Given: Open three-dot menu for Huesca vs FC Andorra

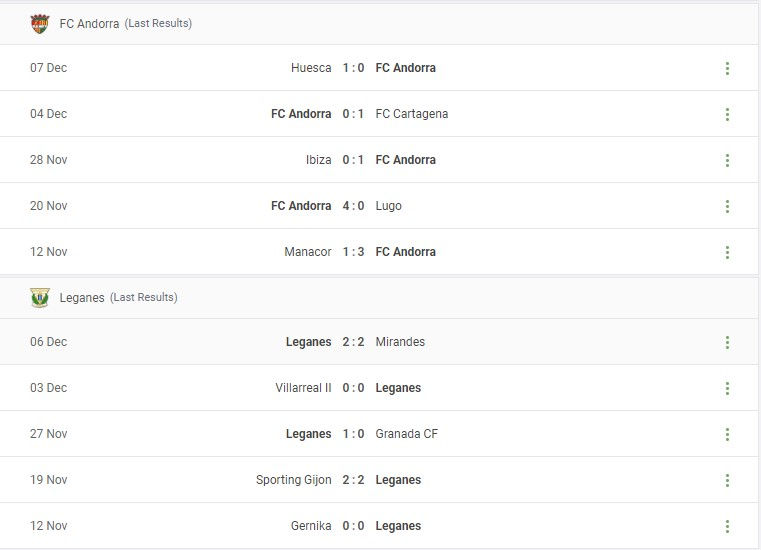Looking at the screenshot, I should (x=727, y=68).
